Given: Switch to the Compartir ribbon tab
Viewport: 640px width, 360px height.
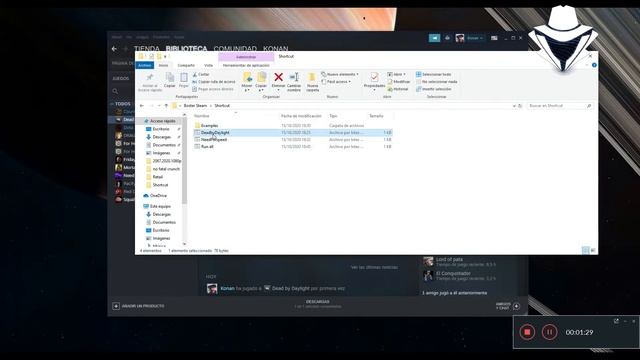Looking at the screenshot, I should click(186, 65).
